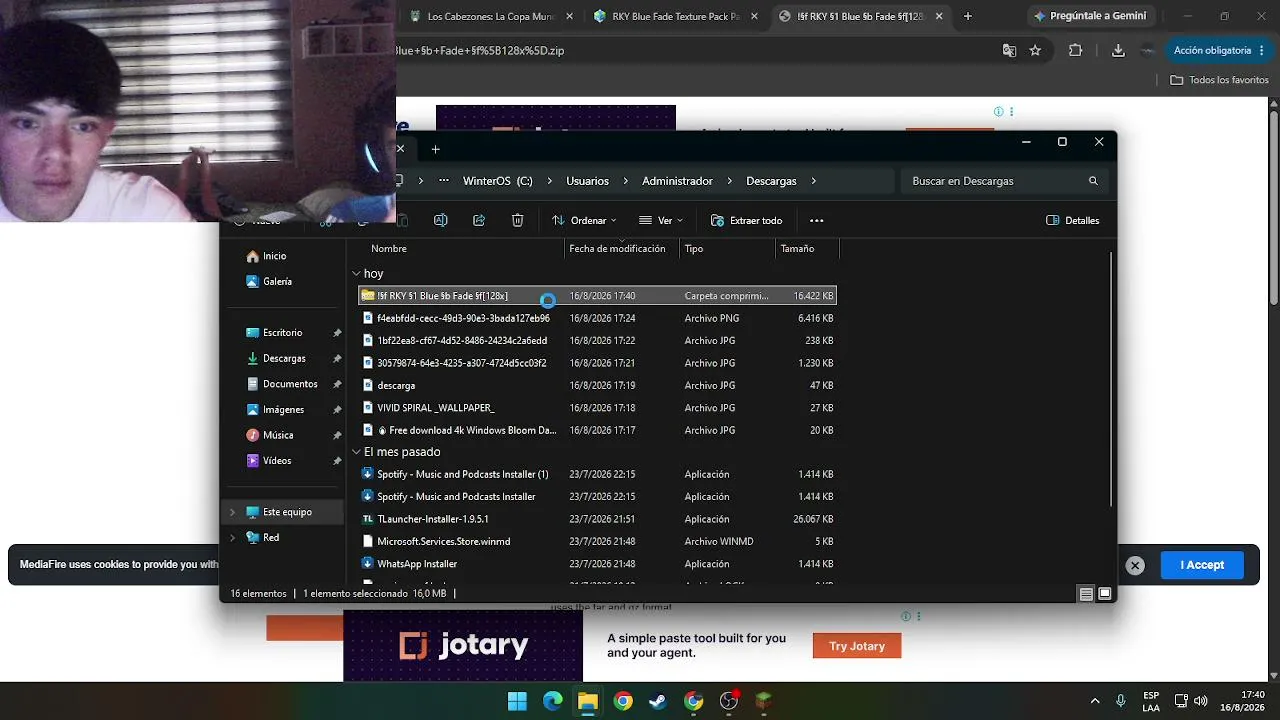Collapse the 'hoy' file group

(356, 273)
